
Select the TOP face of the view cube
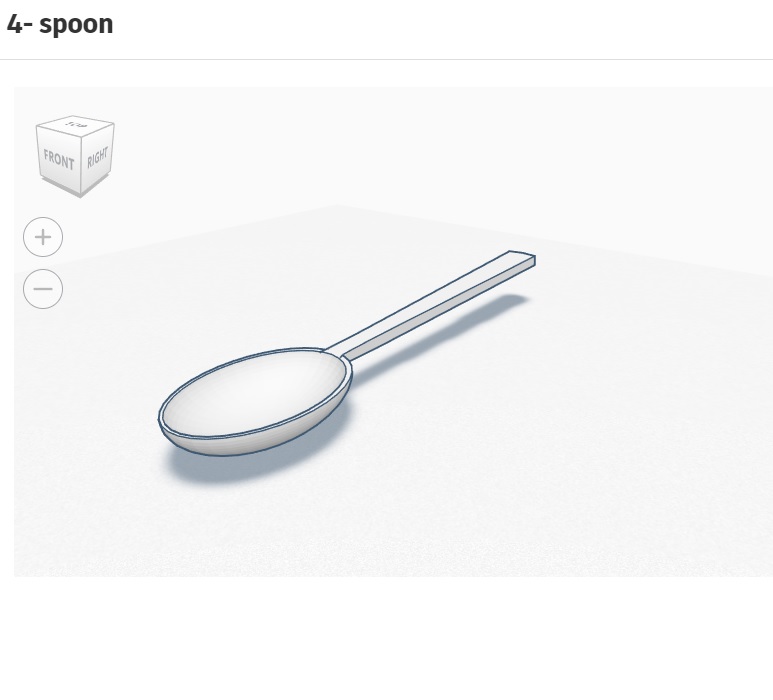tap(75, 125)
